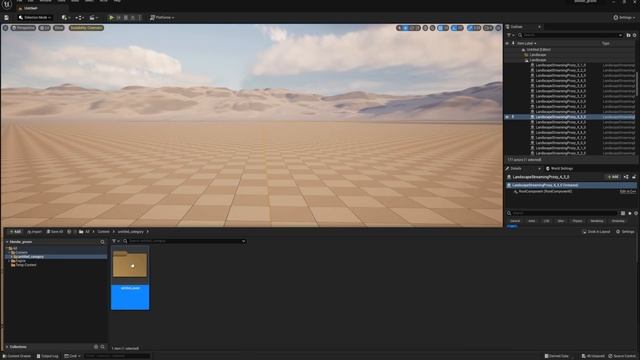Click the Details search field
The height and width of the screenshot is (360, 640).
coord(563,213)
